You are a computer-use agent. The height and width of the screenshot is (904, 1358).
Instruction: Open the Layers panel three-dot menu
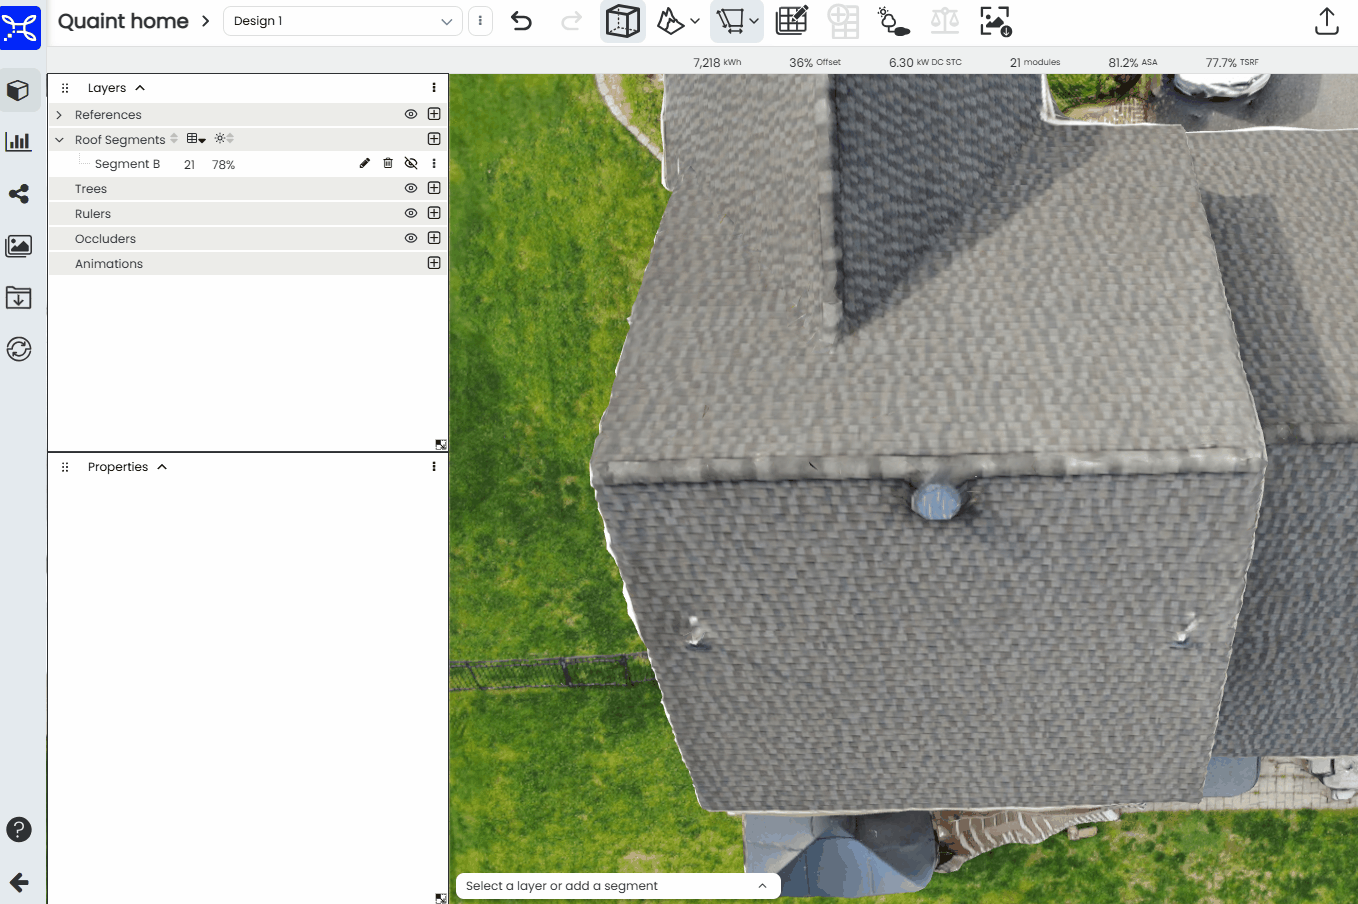434,88
